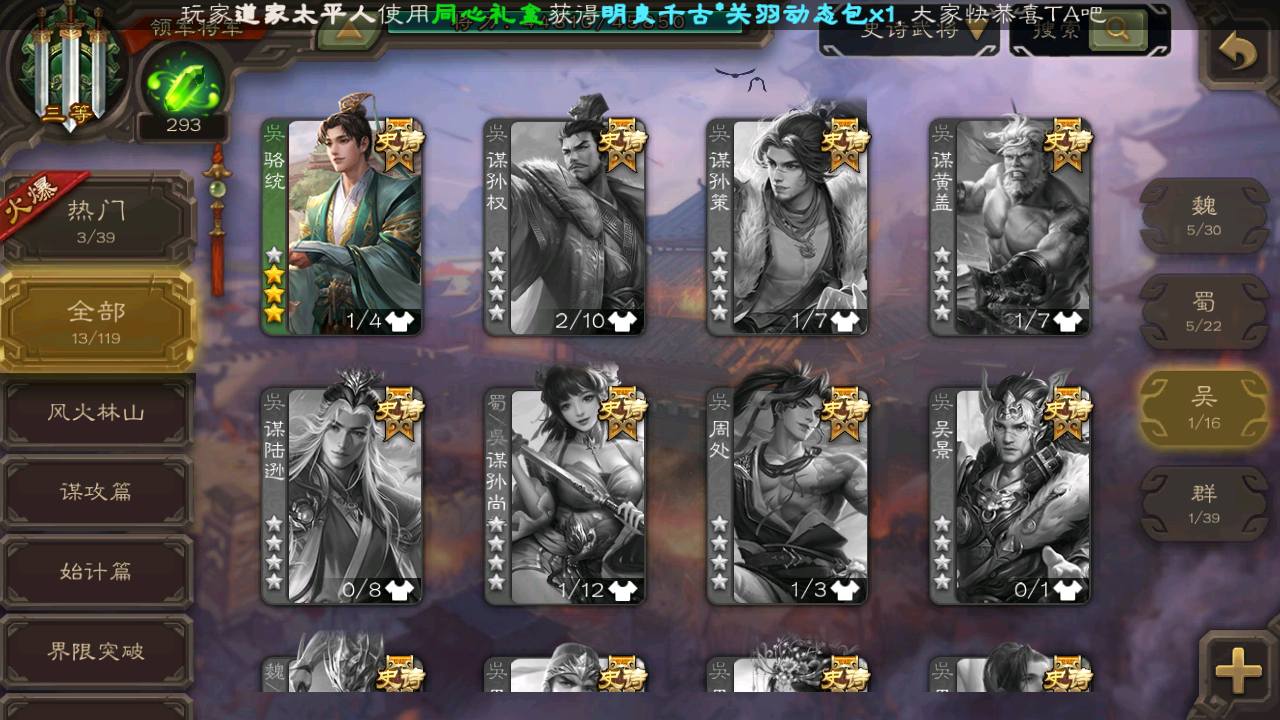The width and height of the screenshot is (1280, 720).
Task: Open the 谋陆逊 general card portrait
Action: pos(342,495)
